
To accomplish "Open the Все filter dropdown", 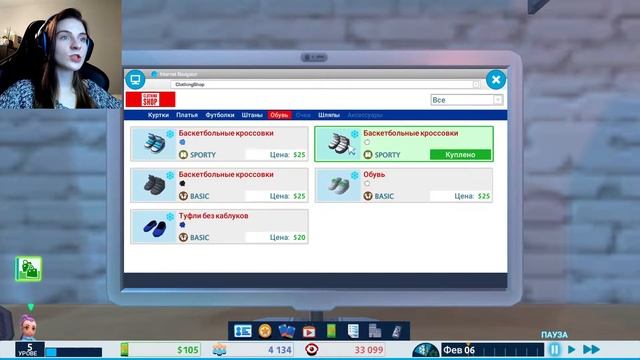I will [467, 100].
